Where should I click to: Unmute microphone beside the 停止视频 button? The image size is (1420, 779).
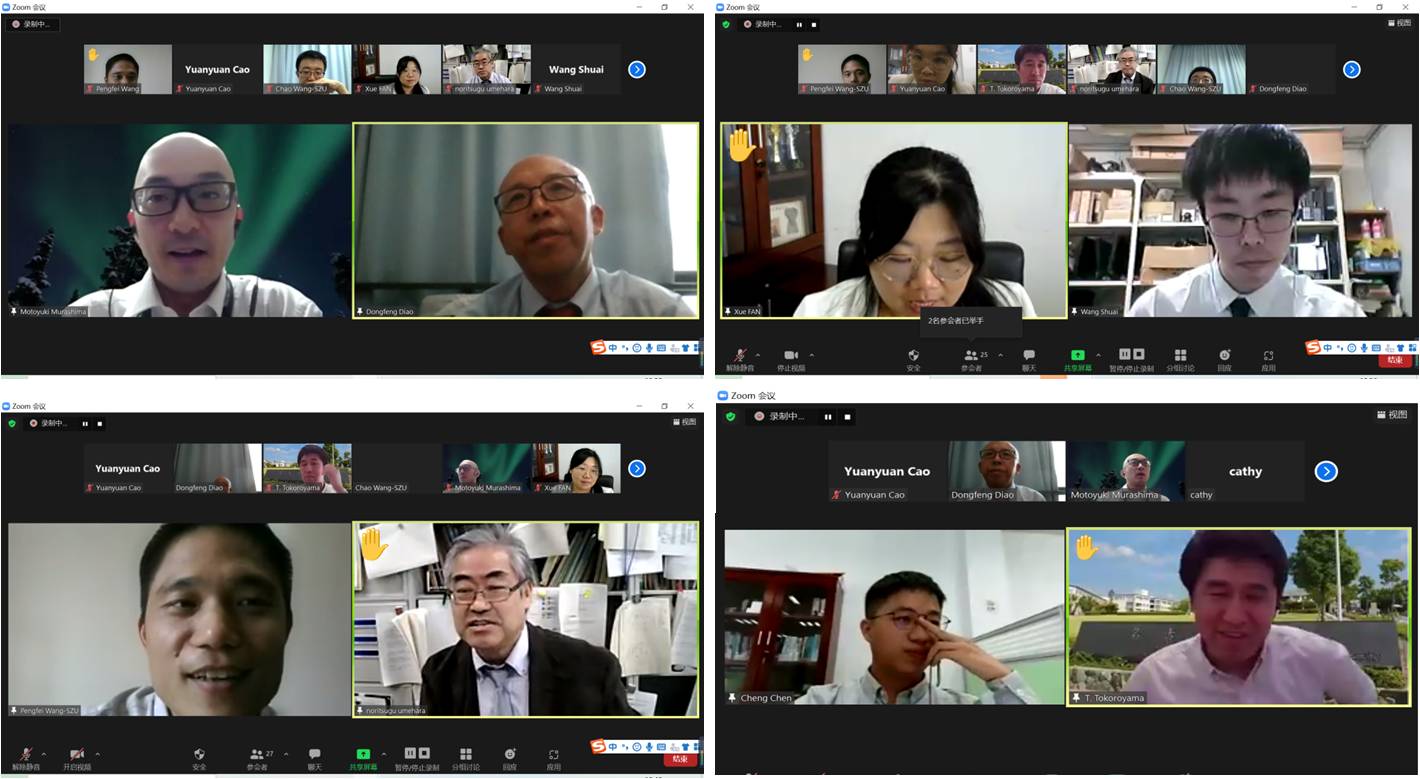coord(740,360)
